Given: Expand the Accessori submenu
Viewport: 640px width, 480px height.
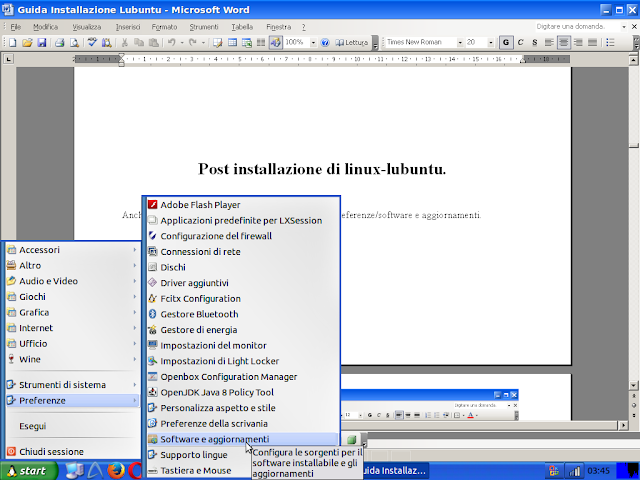Looking at the screenshot, I should [x=73, y=250].
